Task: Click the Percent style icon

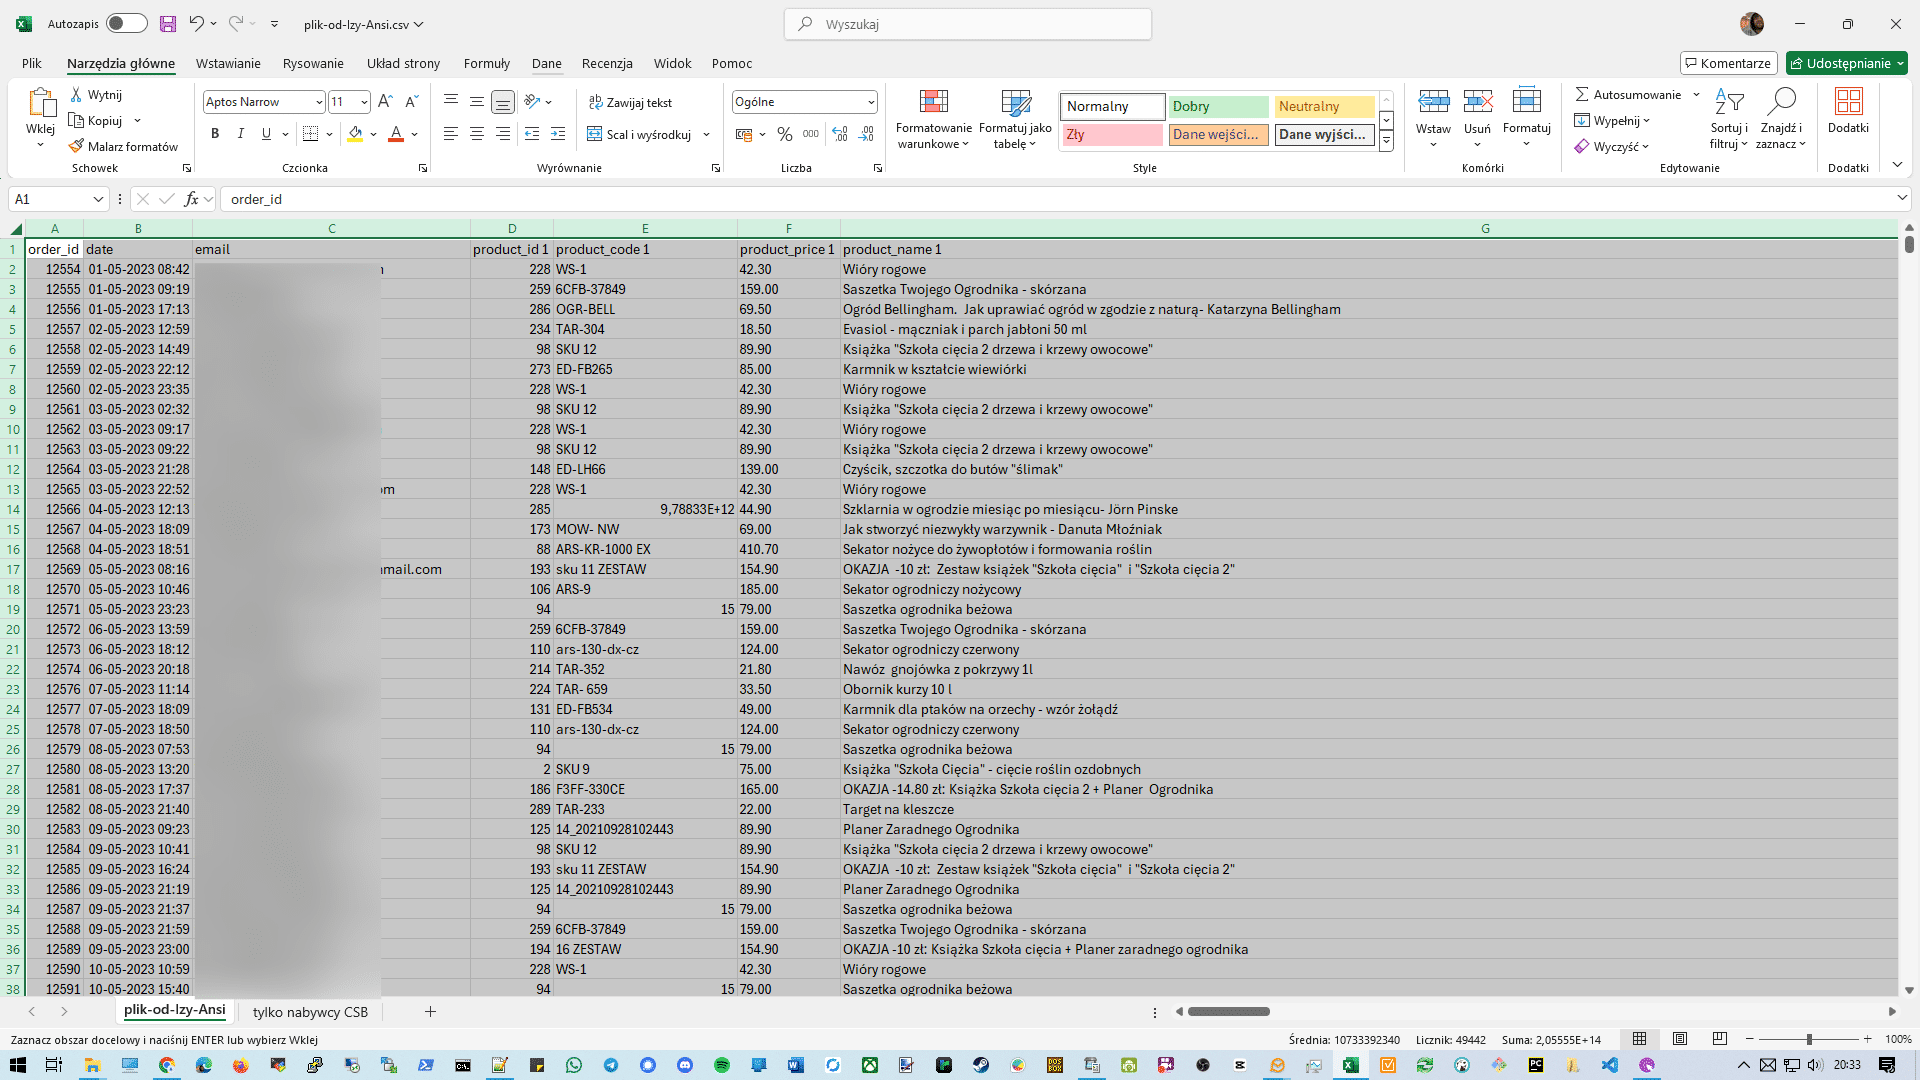Action: coord(785,134)
